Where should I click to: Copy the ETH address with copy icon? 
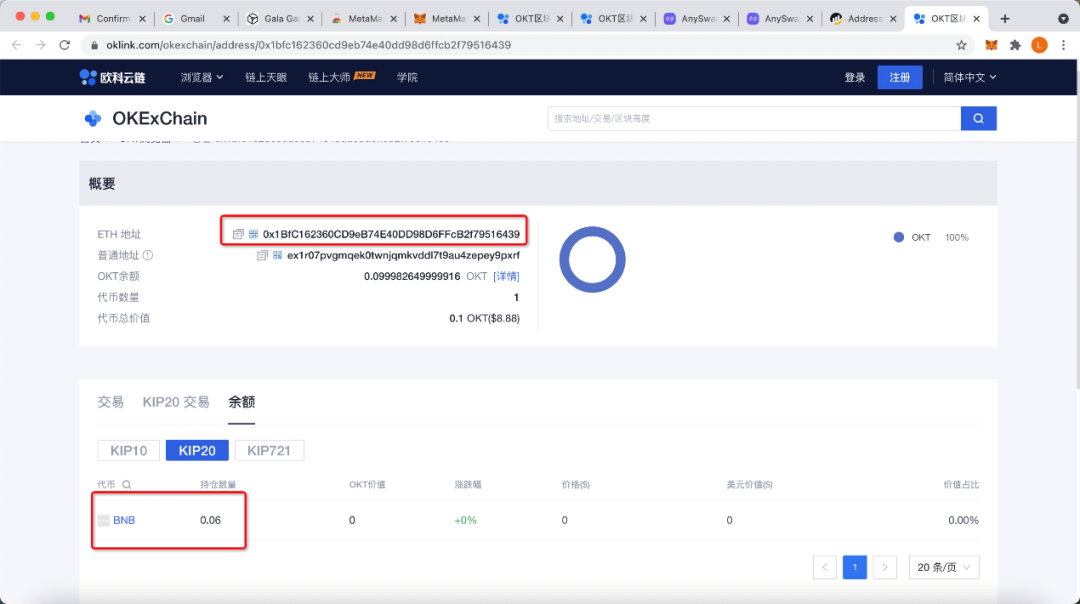tap(238, 234)
